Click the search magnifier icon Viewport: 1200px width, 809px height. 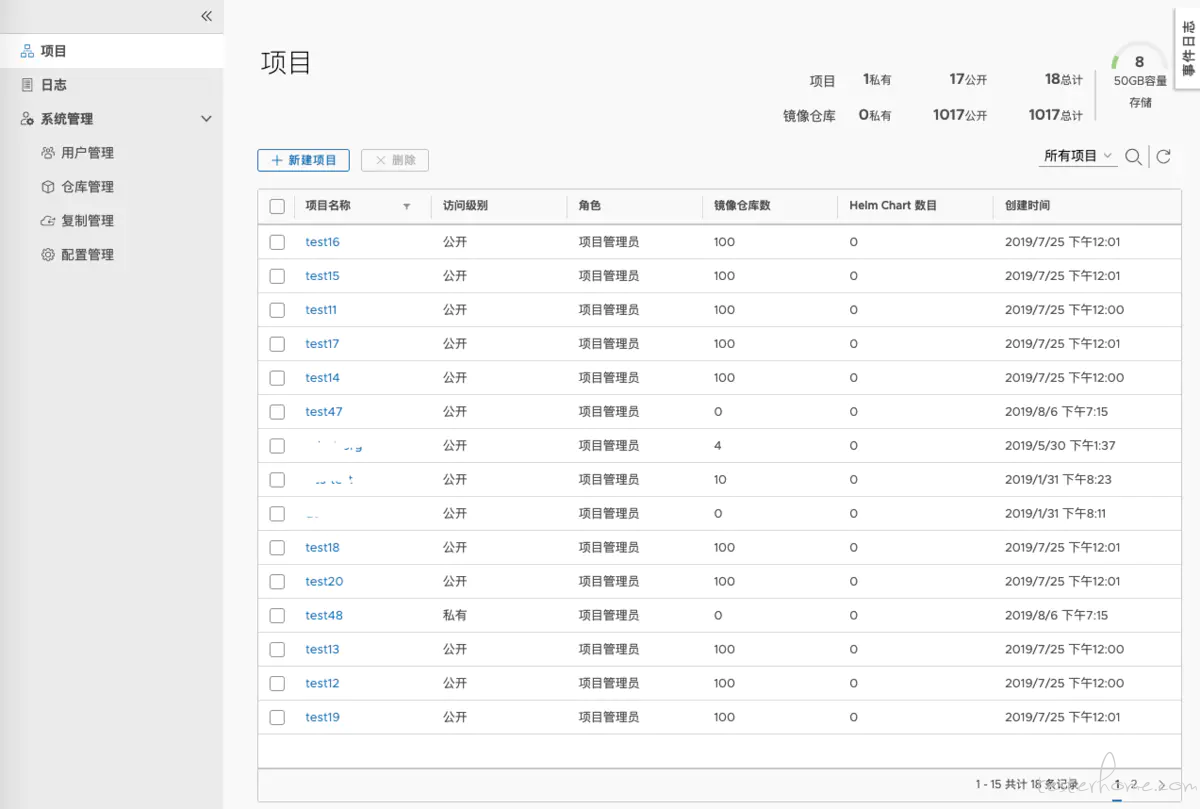[x=1133, y=157]
